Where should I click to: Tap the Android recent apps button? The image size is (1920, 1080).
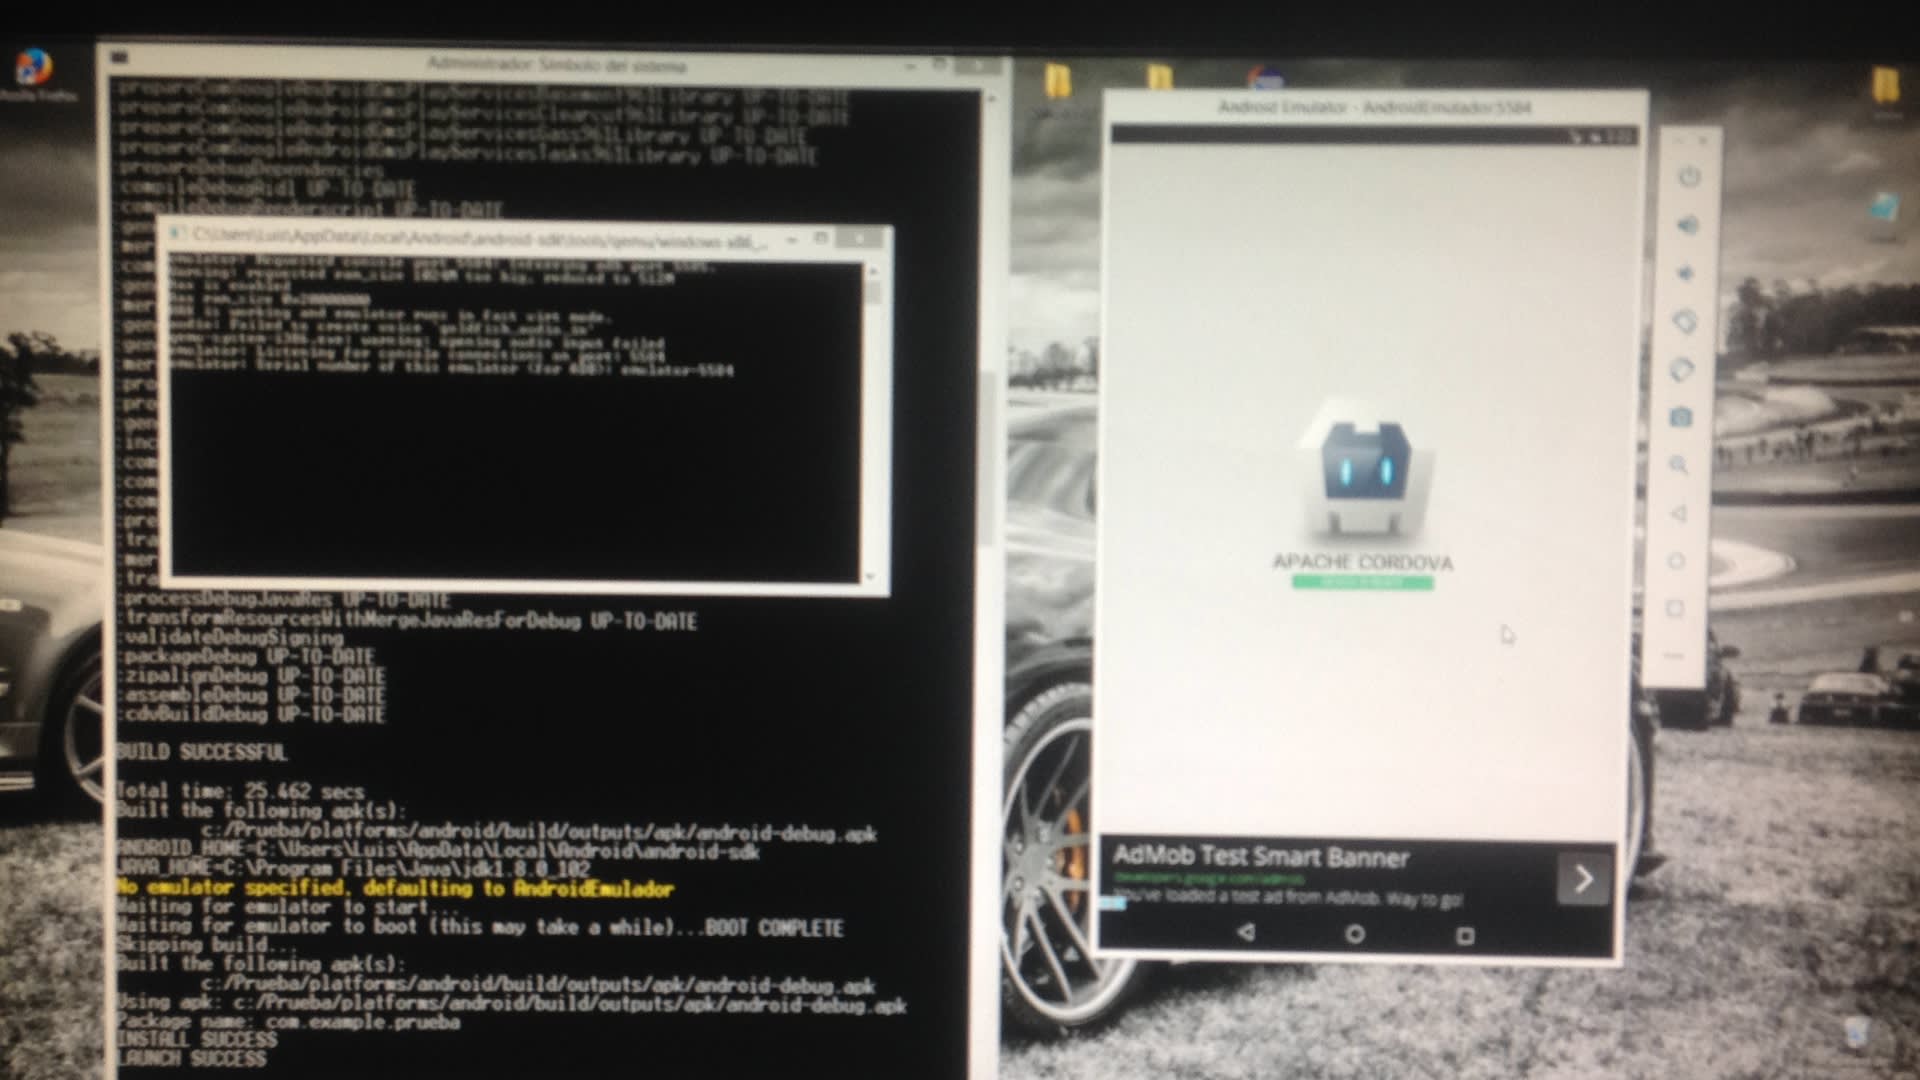[x=1465, y=936]
